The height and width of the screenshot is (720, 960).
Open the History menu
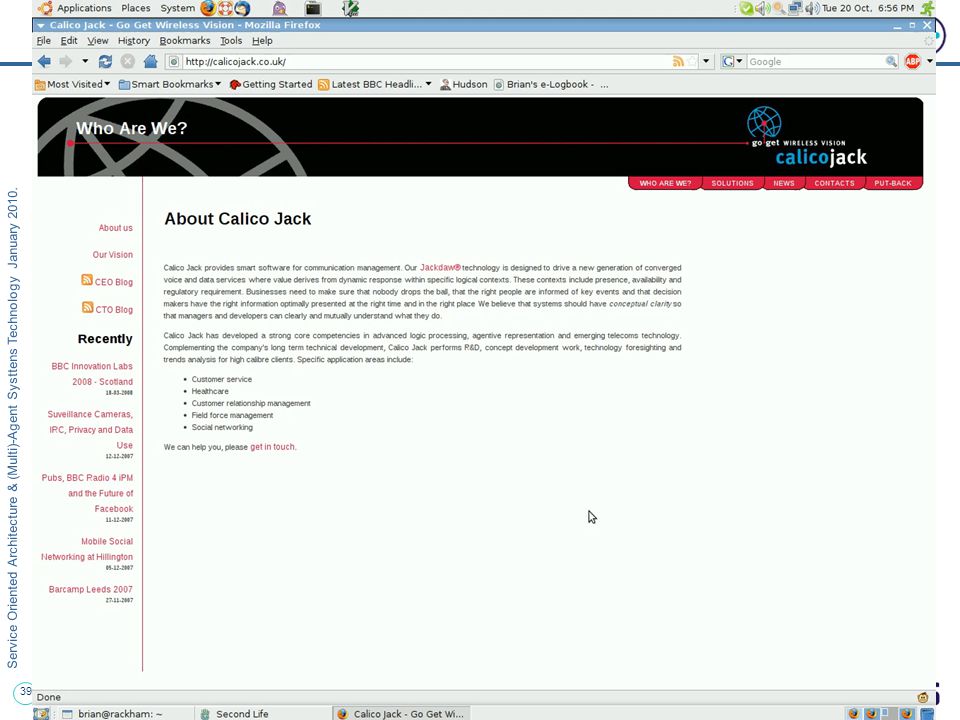pyautogui.click(x=133, y=40)
